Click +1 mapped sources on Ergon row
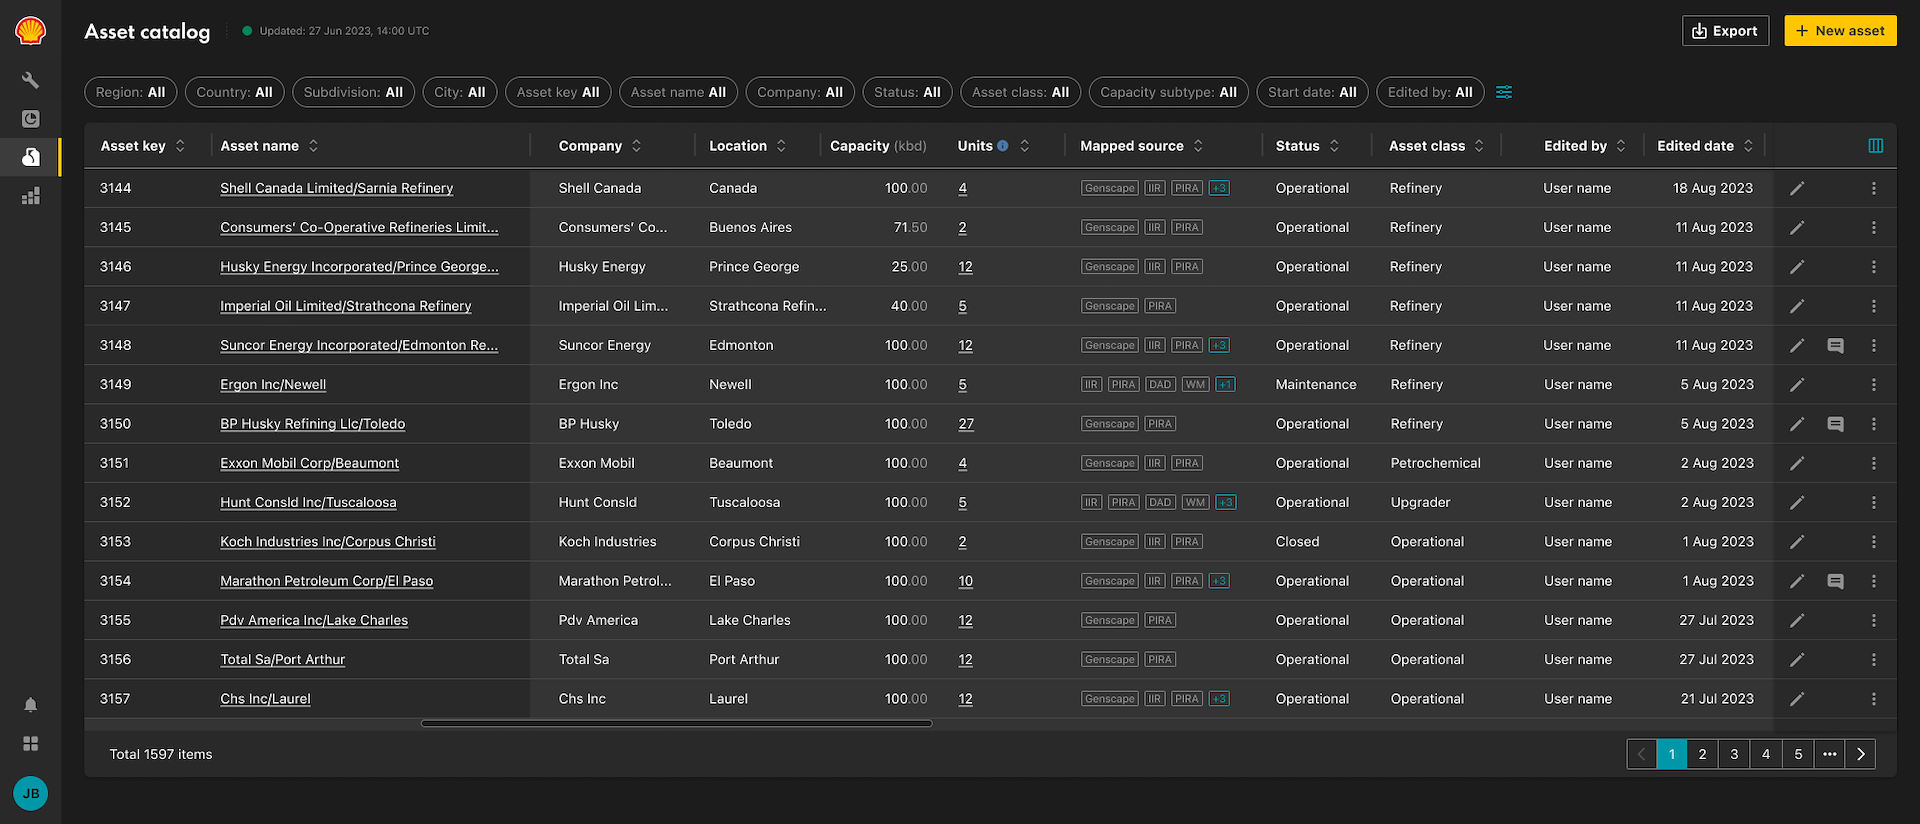This screenshot has height=824, width=1920. tap(1226, 385)
